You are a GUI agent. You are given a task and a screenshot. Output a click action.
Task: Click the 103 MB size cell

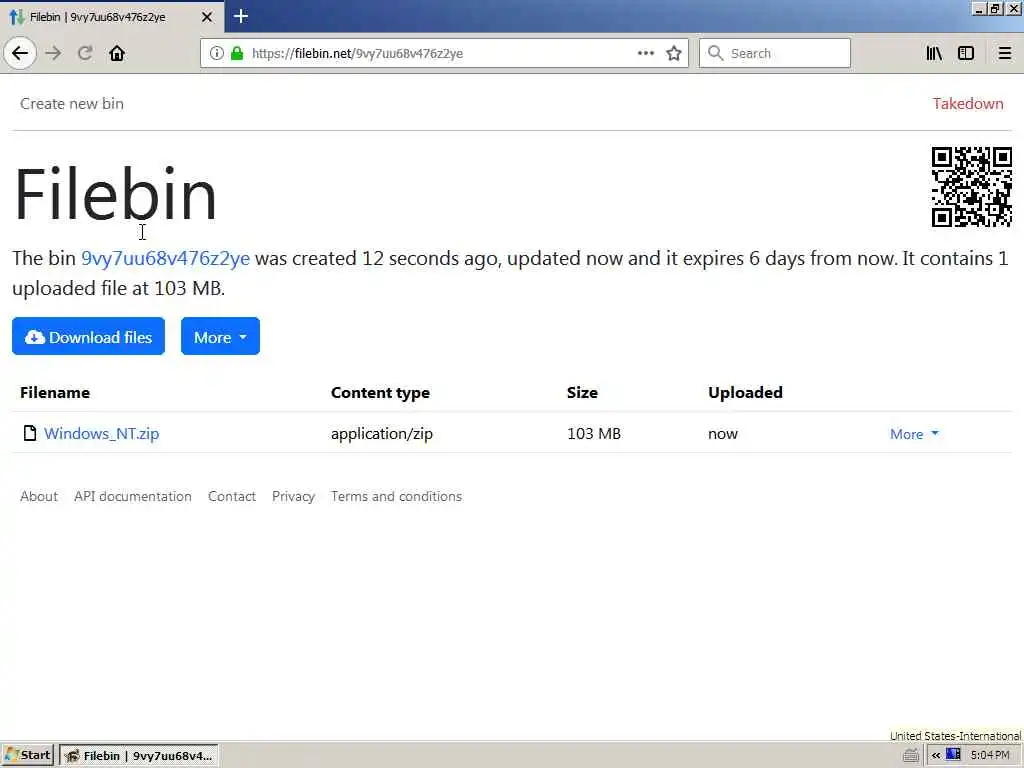pyautogui.click(x=594, y=434)
